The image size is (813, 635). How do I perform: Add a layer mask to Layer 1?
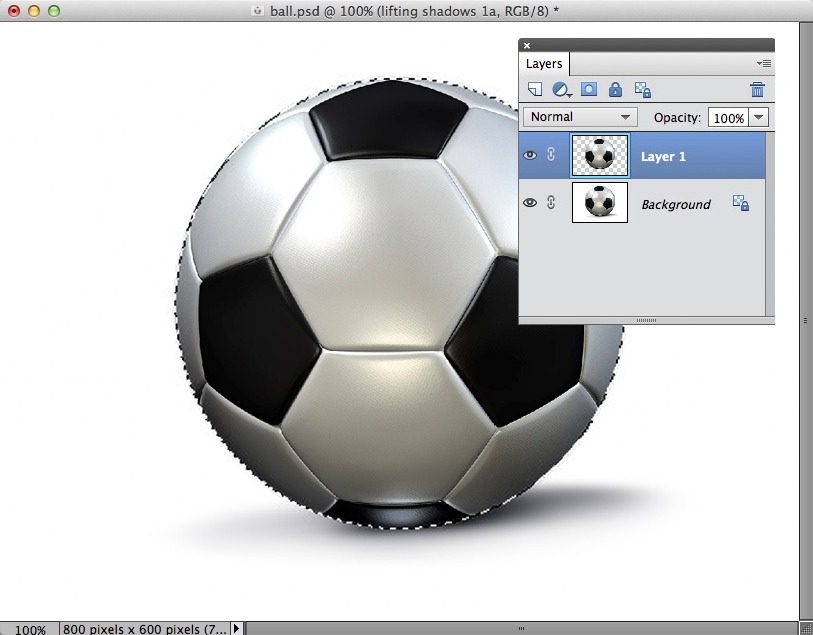pos(589,90)
